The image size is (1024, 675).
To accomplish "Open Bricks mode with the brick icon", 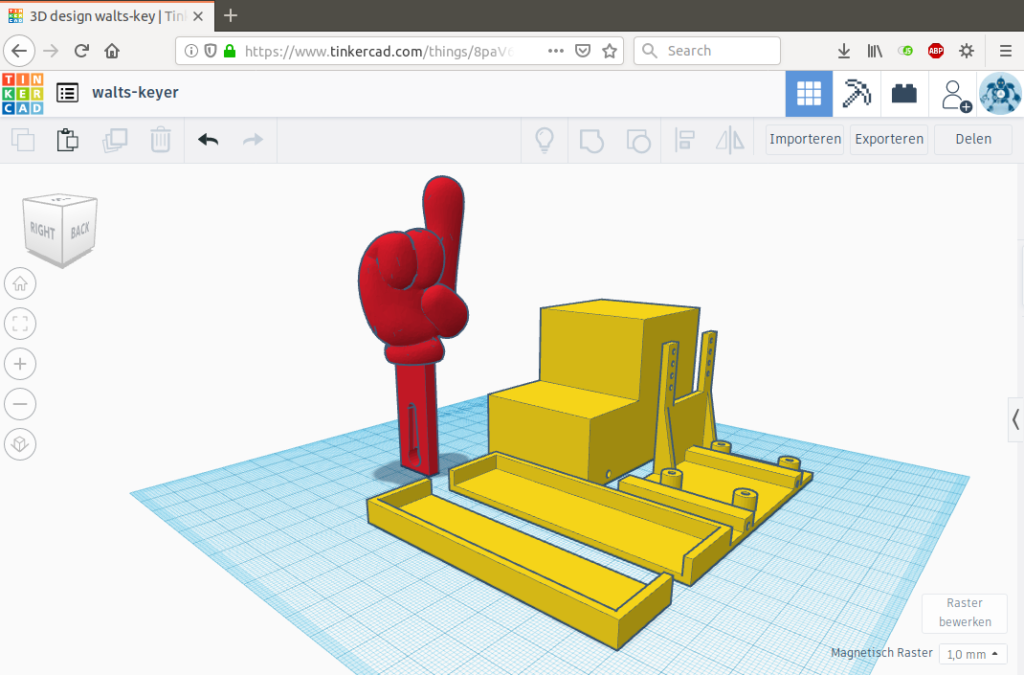I will pyautogui.click(x=905, y=94).
